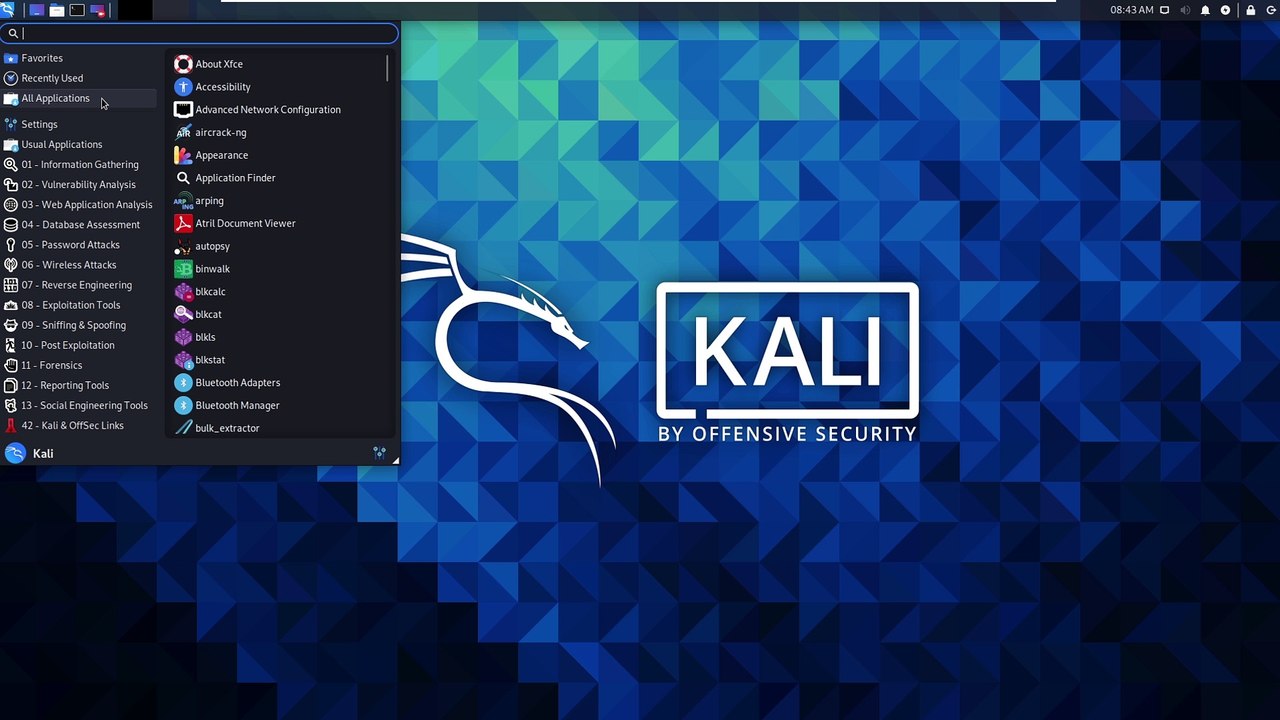The height and width of the screenshot is (720, 1280).
Task: Click the menu search input field
Action: [x=200, y=33]
